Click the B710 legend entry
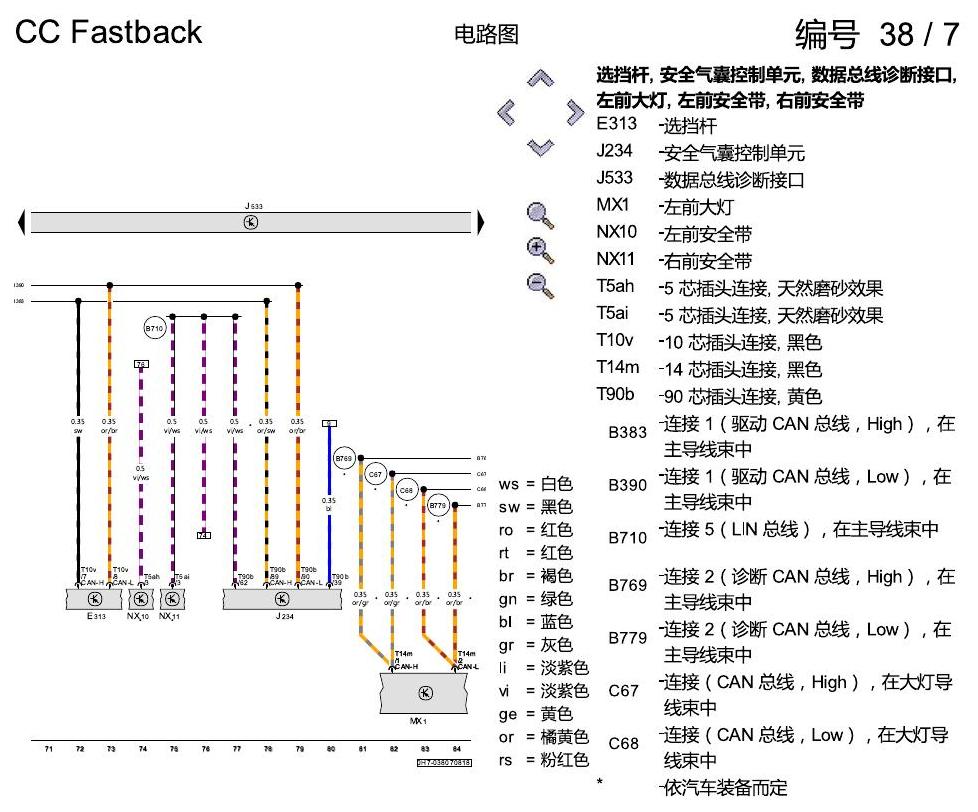 pyautogui.click(x=773, y=533)
